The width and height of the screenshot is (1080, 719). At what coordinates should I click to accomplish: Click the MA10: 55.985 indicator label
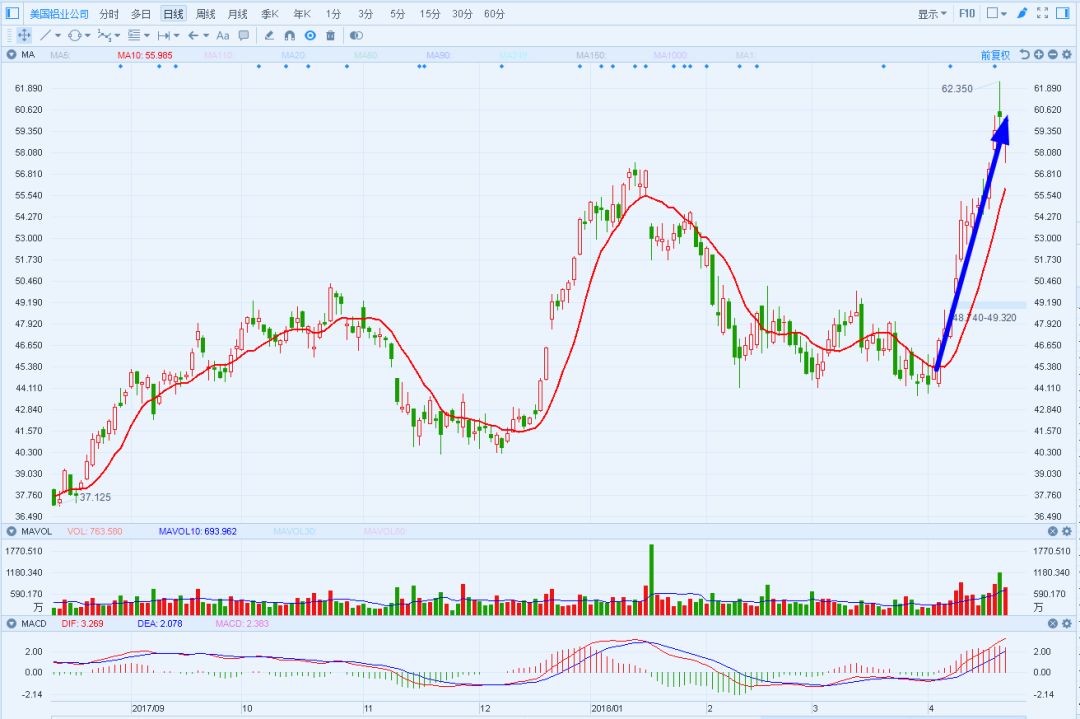pos(145,55)
